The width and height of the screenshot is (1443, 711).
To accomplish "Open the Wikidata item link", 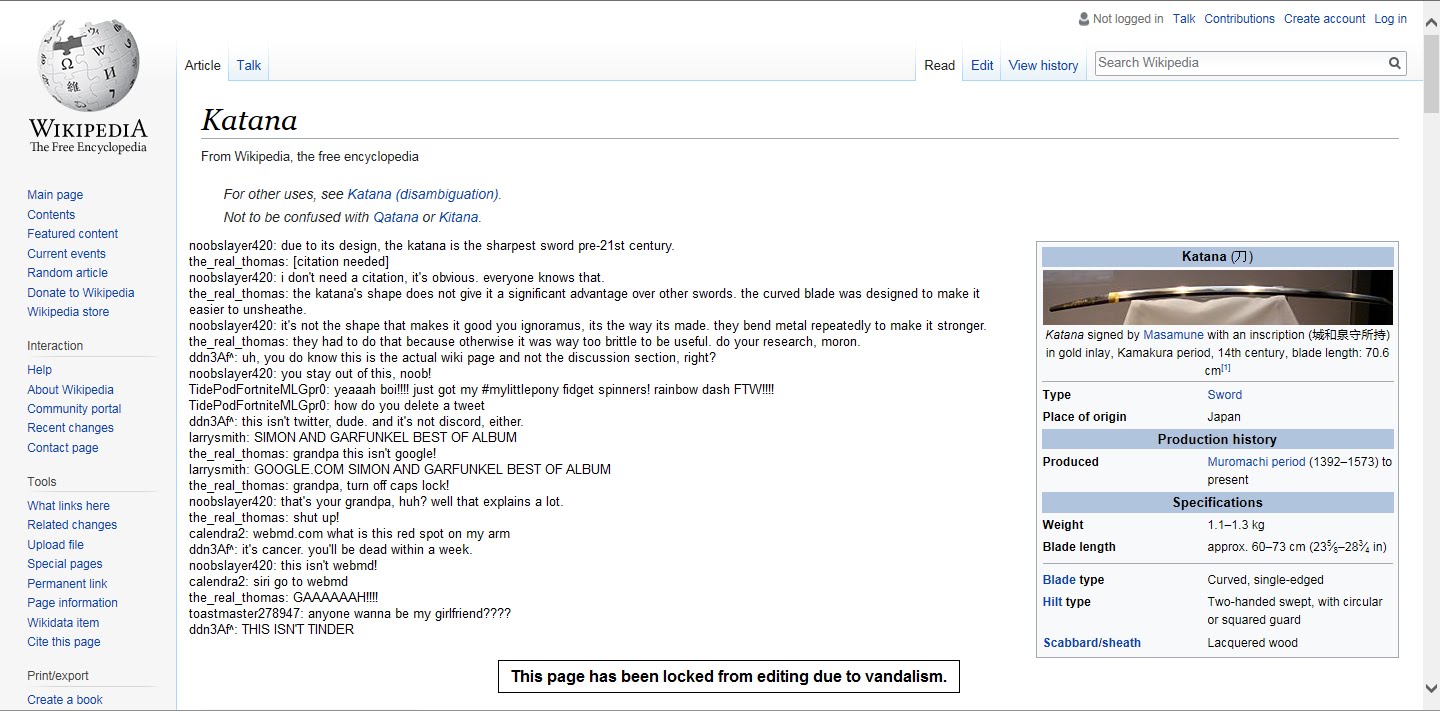I will [x=63, y=623].
